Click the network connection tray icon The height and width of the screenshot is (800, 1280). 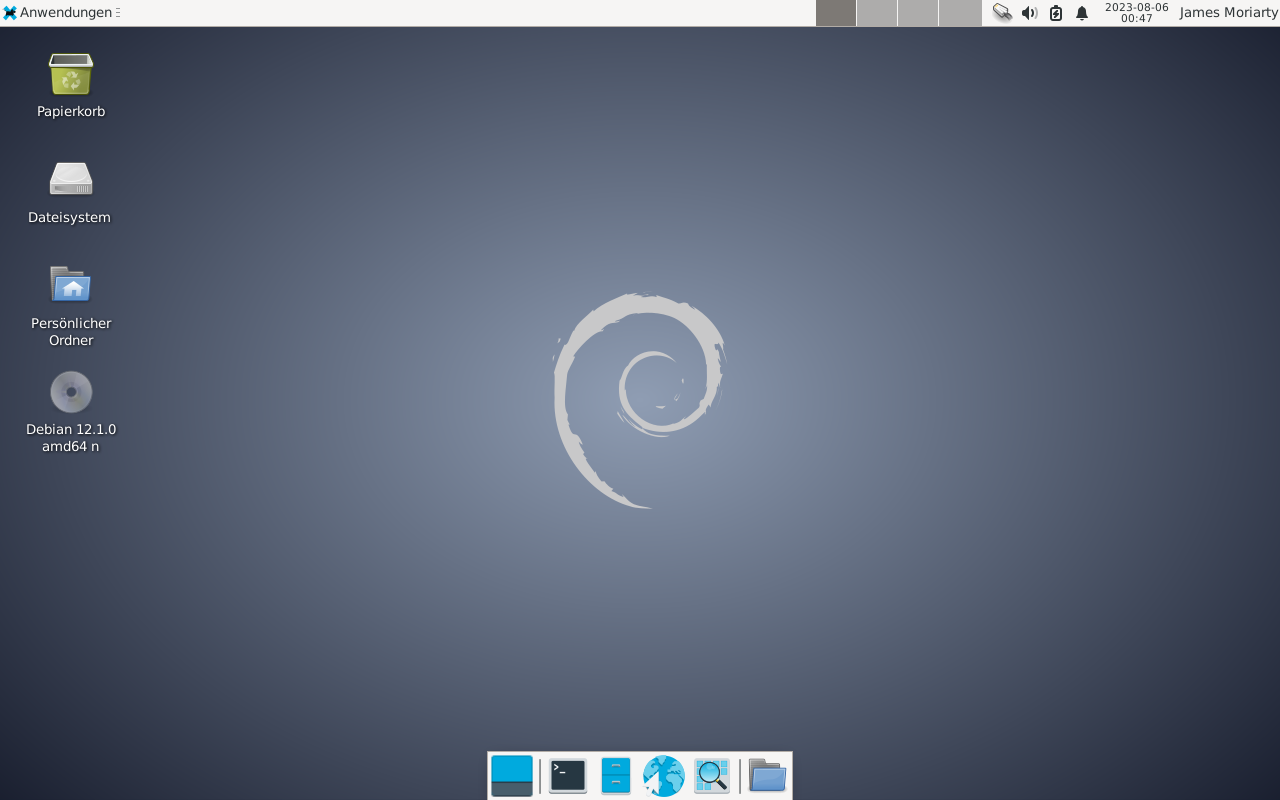[x=1002, y=13]
